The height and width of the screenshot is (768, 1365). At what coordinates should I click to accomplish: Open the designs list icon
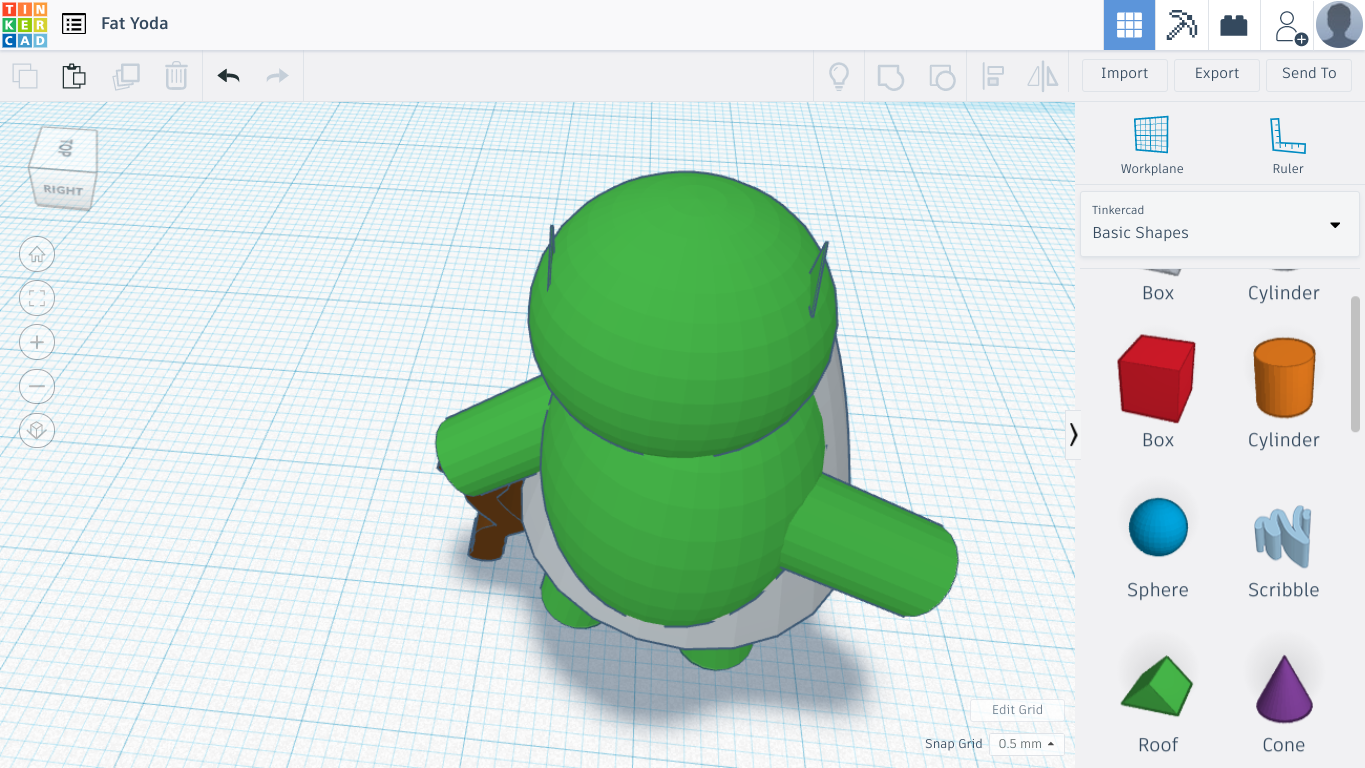tap(74, 24)
